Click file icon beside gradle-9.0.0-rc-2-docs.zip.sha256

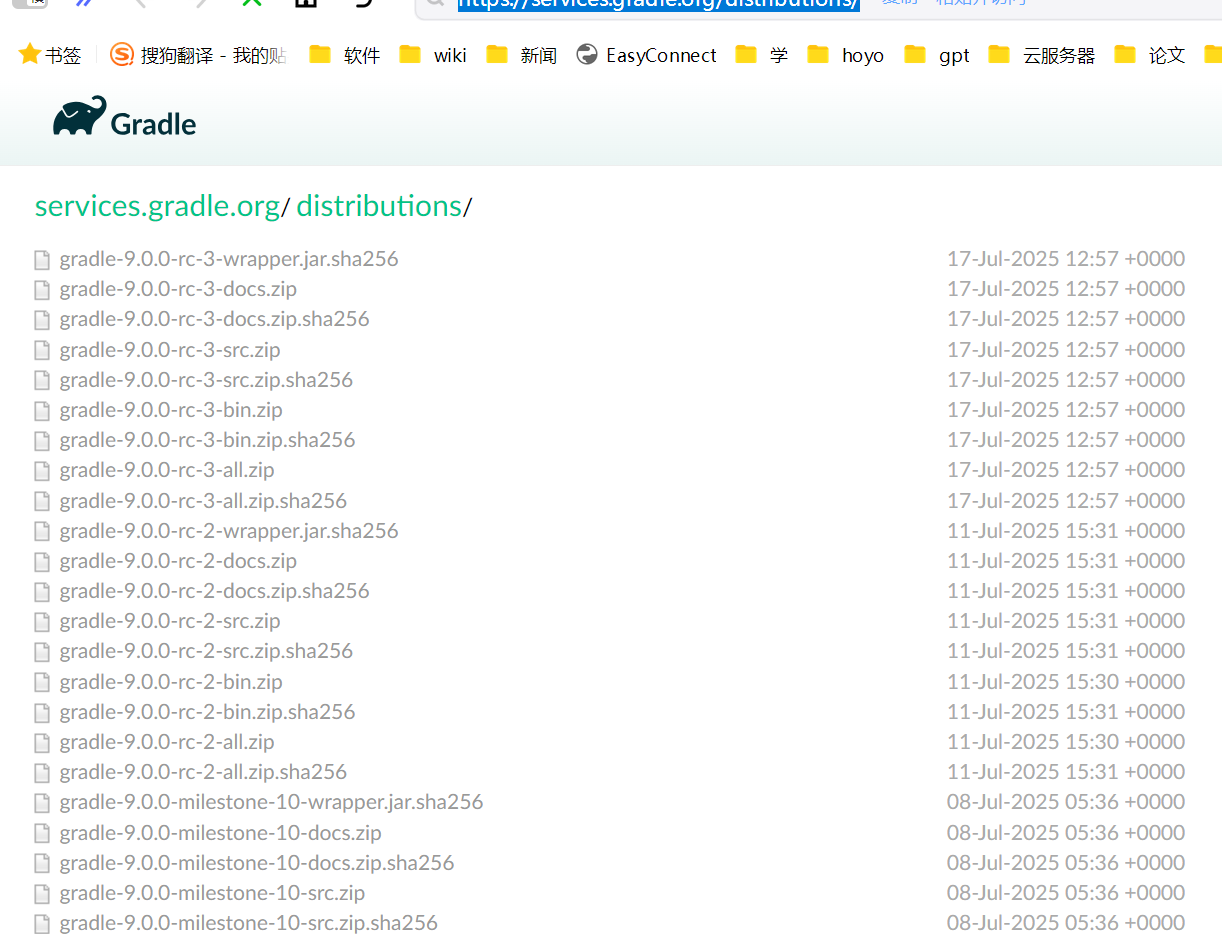click(x=42, y=592)
